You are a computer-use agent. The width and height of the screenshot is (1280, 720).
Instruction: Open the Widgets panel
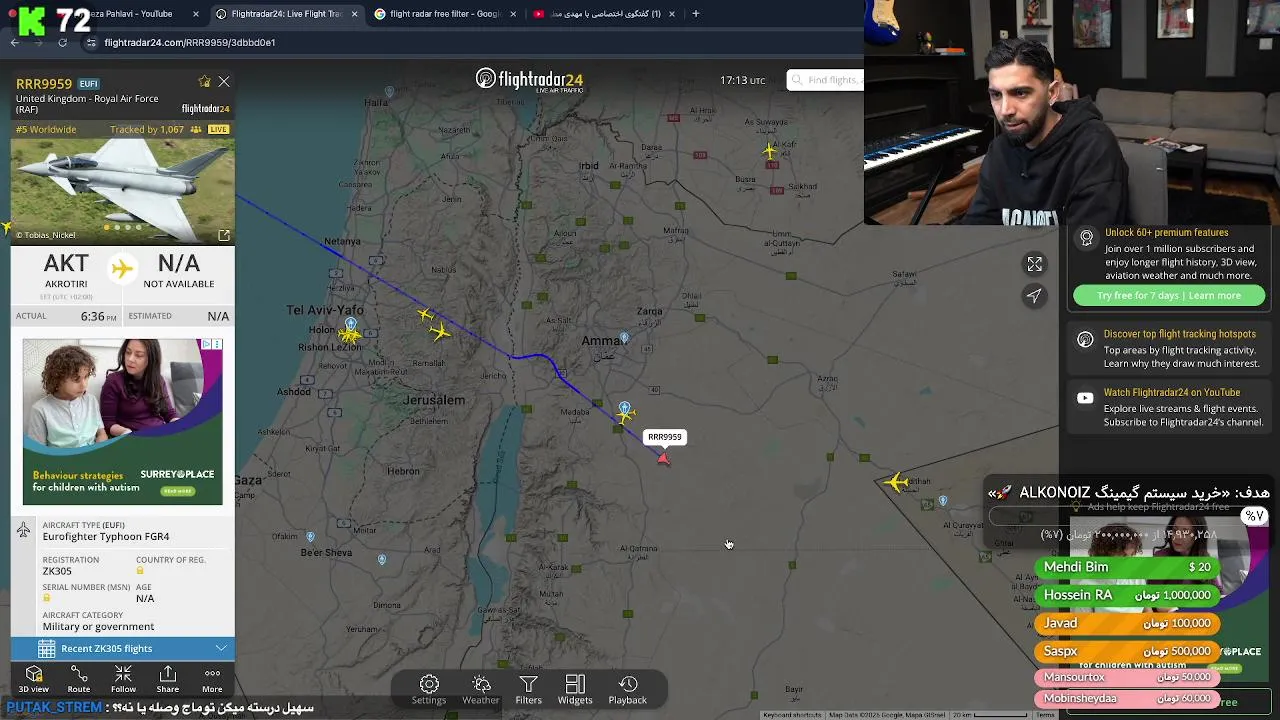[575, 689]
